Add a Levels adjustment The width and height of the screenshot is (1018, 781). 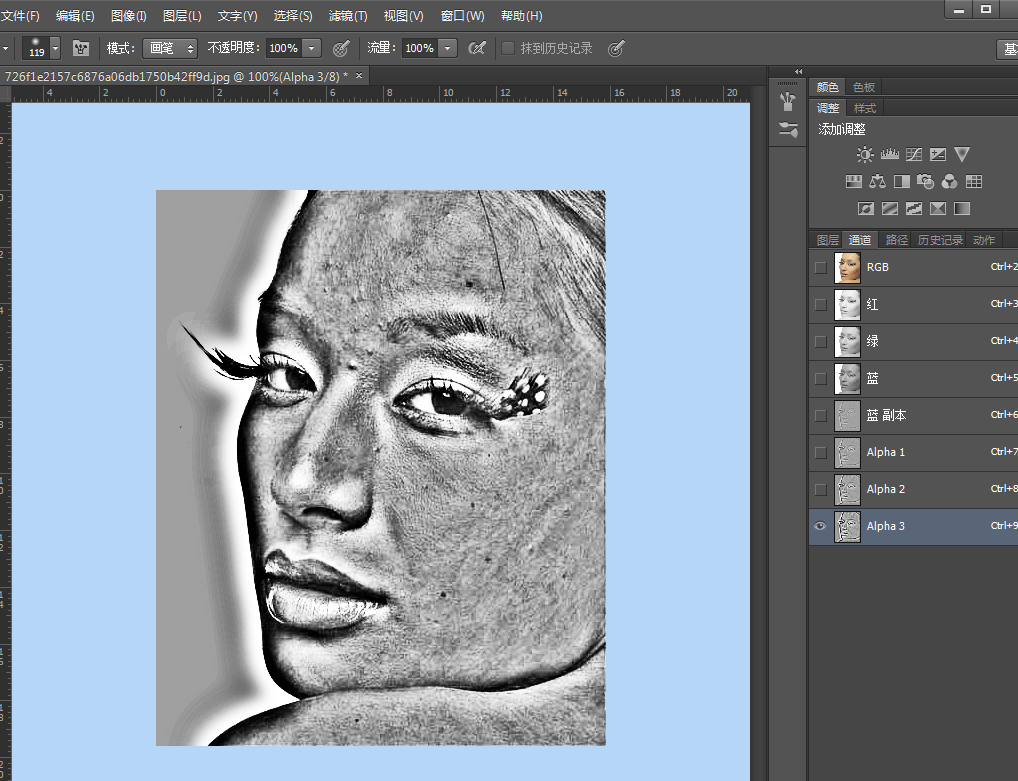(889, 155)
